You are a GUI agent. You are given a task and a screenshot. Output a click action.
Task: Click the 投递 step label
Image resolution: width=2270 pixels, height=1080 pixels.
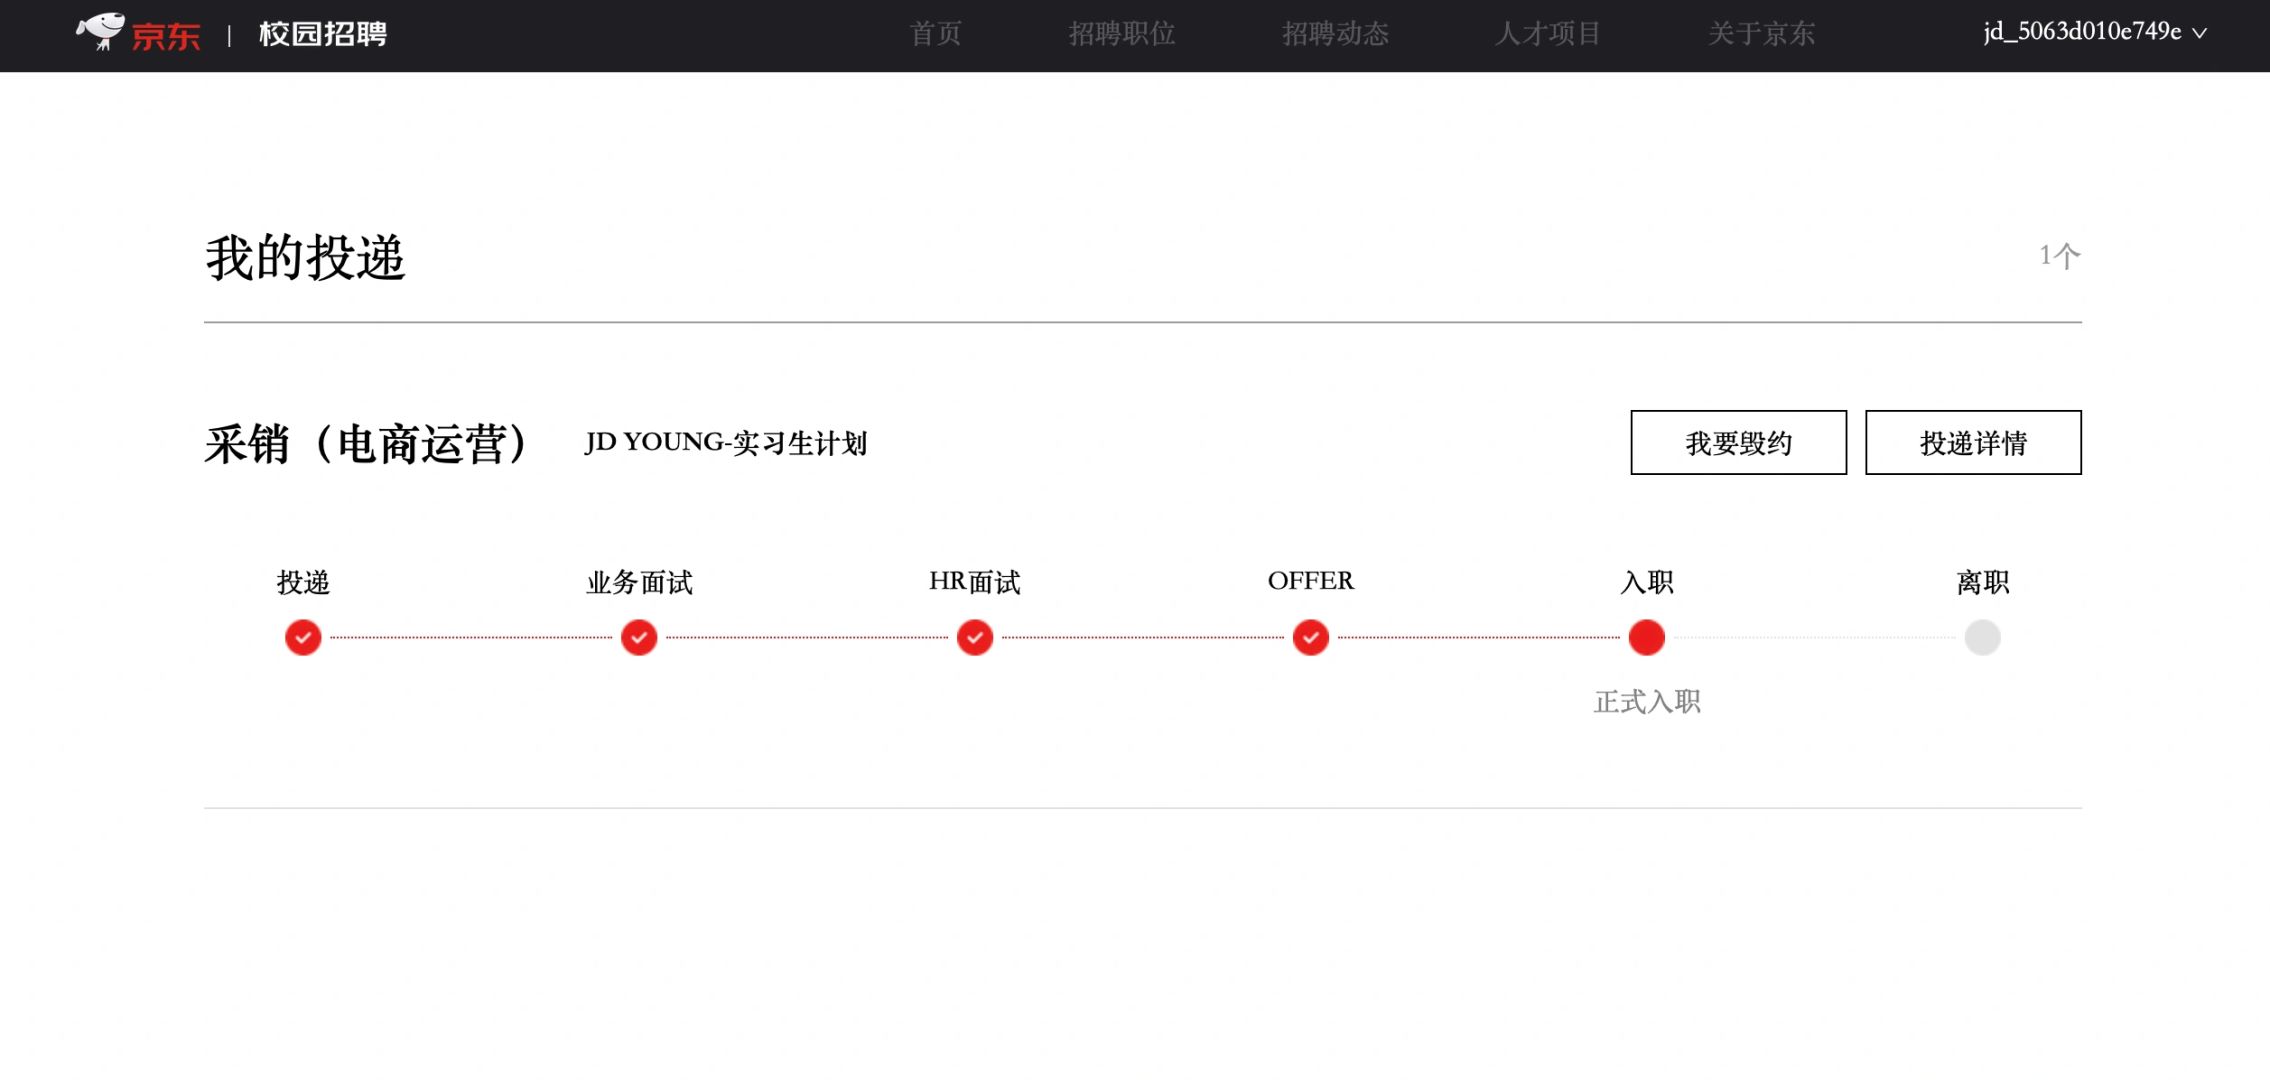[x=303, y=582]
